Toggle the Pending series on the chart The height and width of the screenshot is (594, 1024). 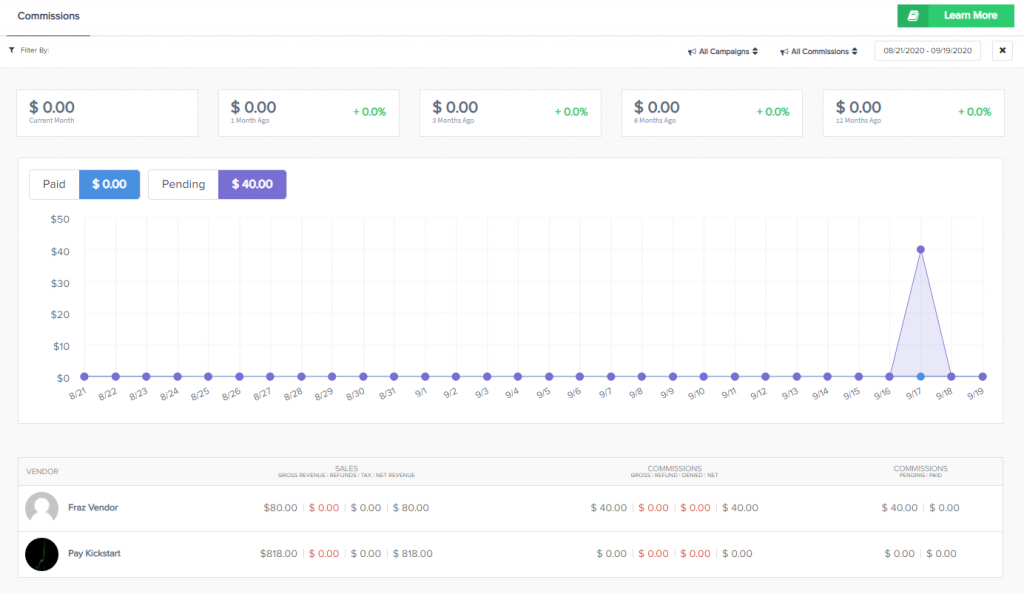pos(183,184)
